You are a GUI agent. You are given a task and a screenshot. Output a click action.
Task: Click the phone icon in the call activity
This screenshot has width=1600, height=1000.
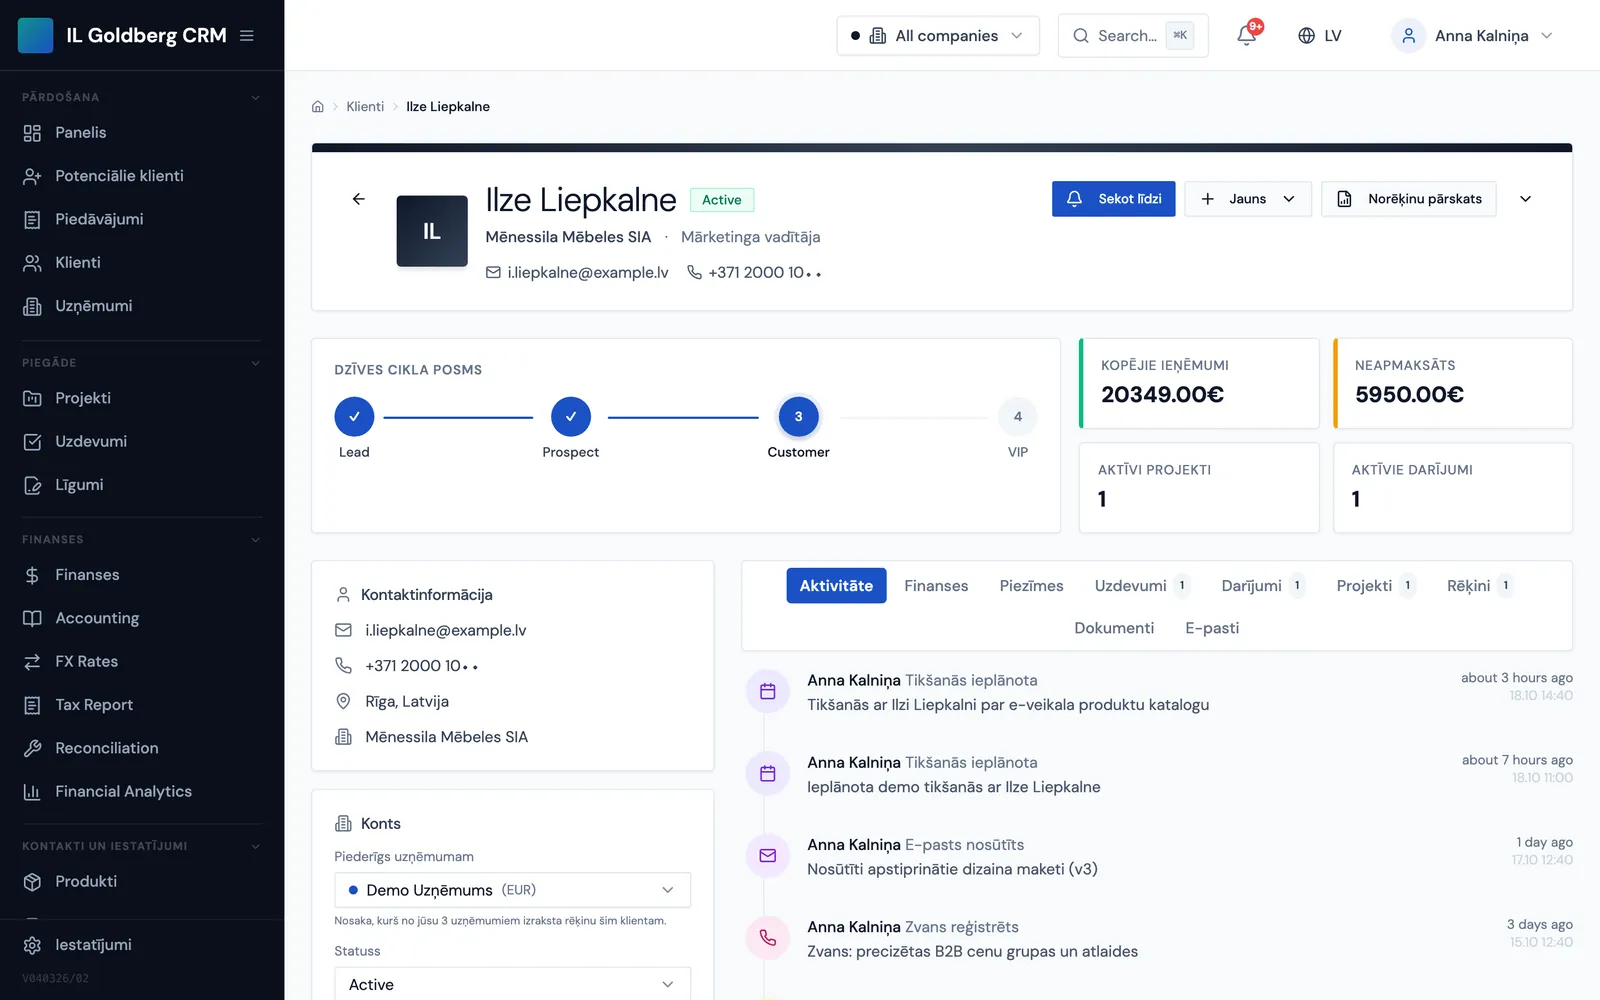pyautogui.click(x=768, y=938)
